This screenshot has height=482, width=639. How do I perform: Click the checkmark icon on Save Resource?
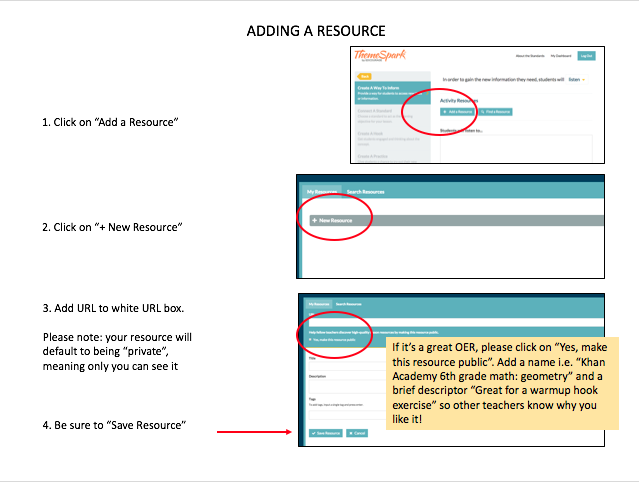[x=313, y=433]
